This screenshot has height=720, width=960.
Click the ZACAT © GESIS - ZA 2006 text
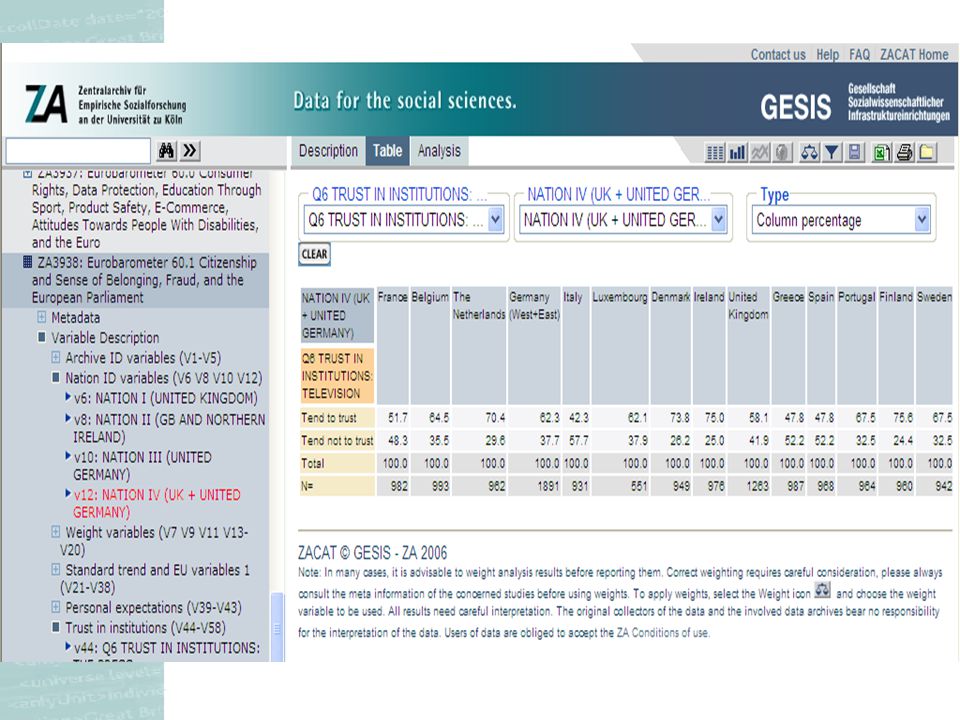372,553
